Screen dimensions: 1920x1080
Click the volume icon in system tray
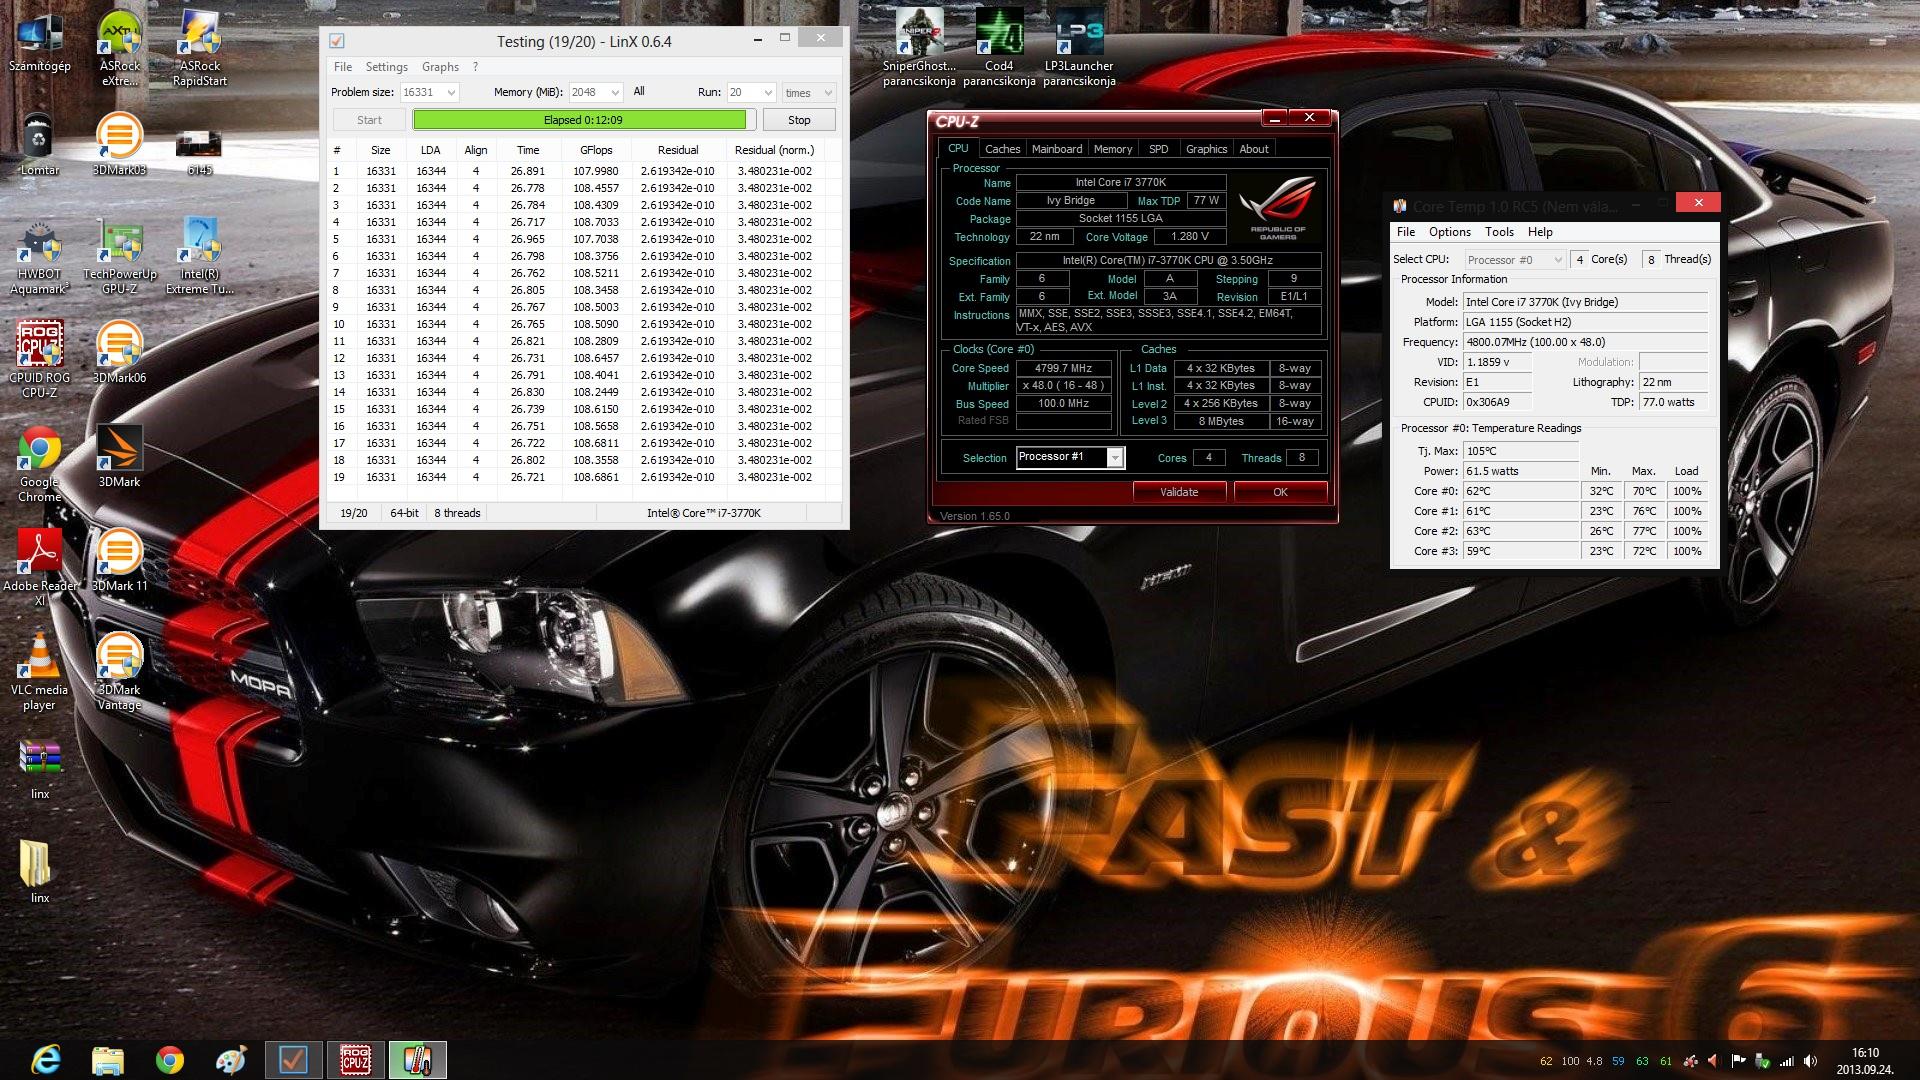click(1810, 1061)
